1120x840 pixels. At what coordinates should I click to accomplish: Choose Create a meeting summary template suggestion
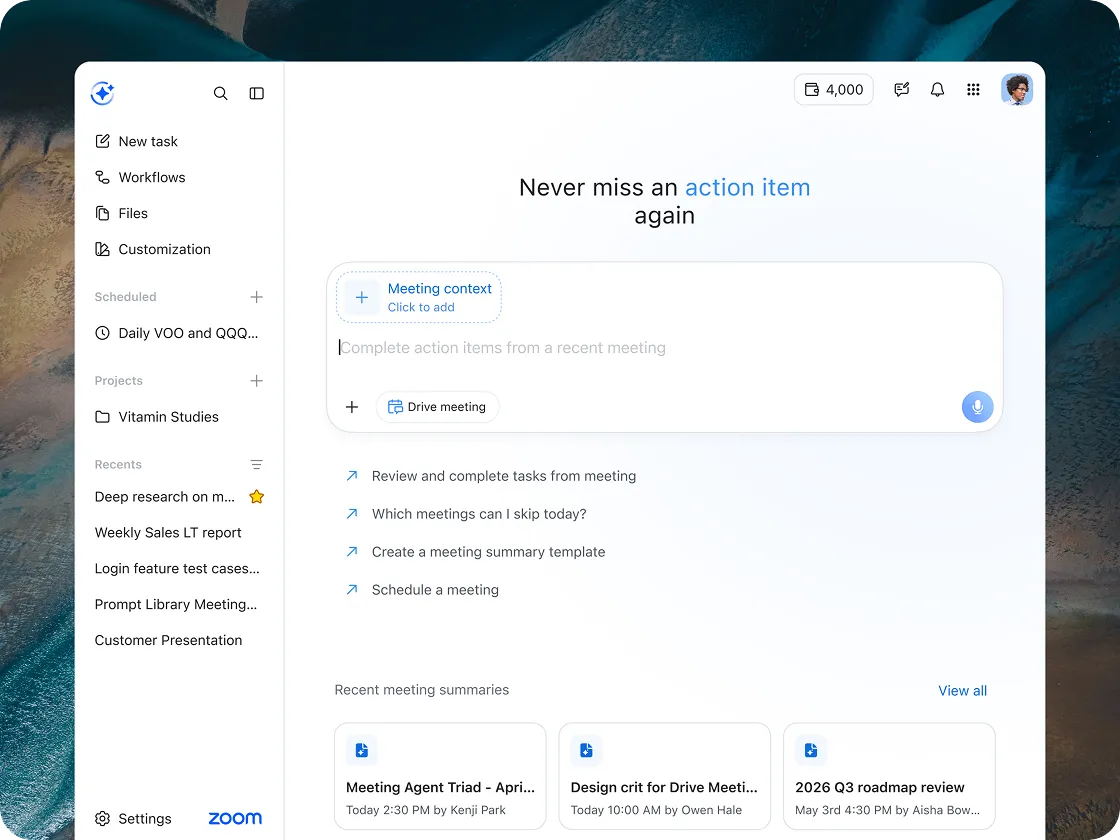pos(488,552)
